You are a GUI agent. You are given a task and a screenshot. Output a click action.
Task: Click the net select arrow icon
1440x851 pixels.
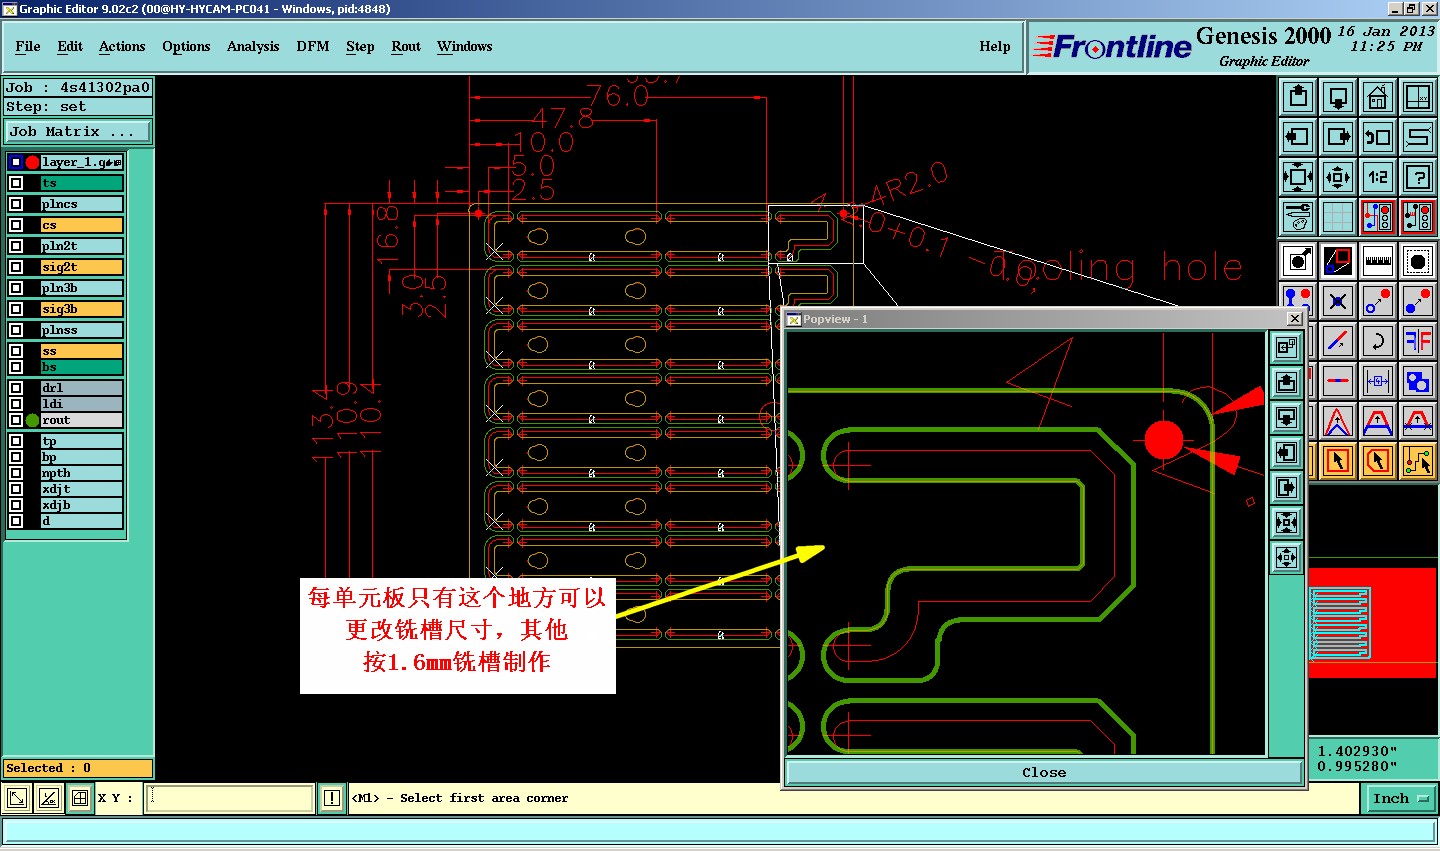point(1418,461)
